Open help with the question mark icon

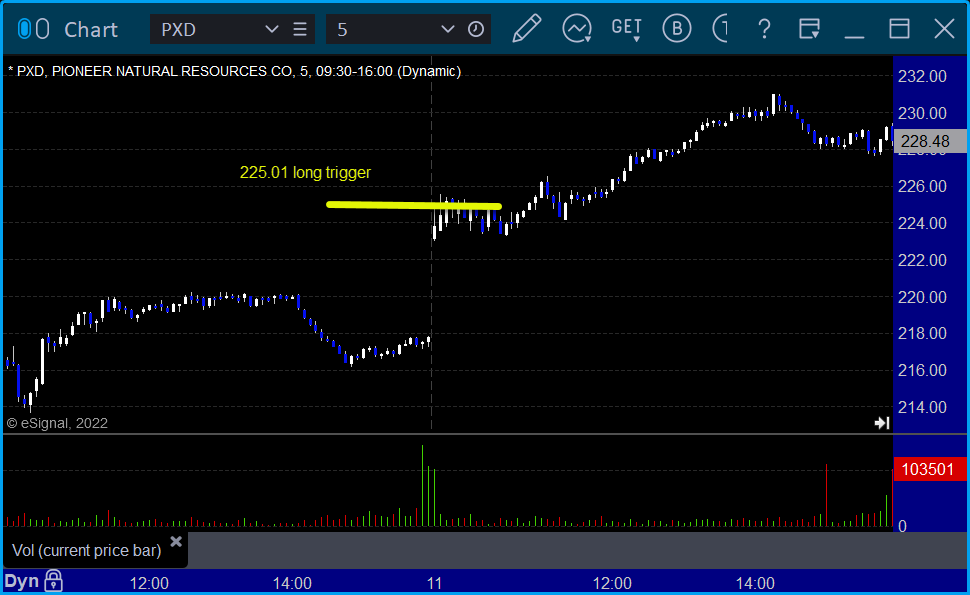[764, 29]
